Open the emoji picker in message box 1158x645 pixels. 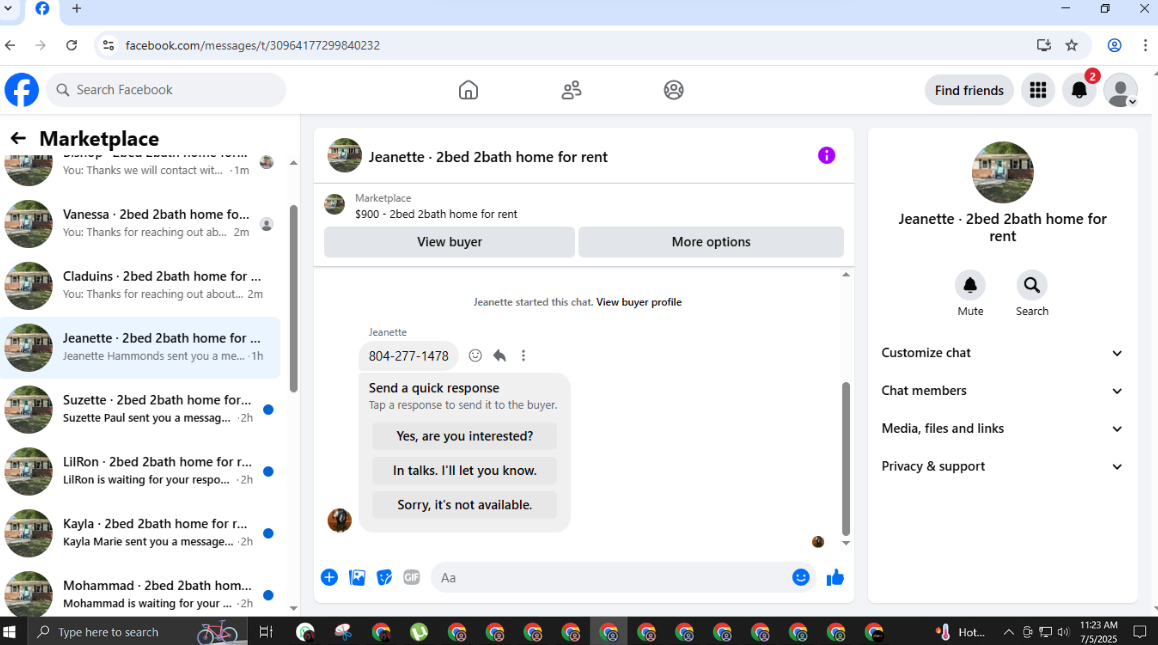(x=801, y=578)
